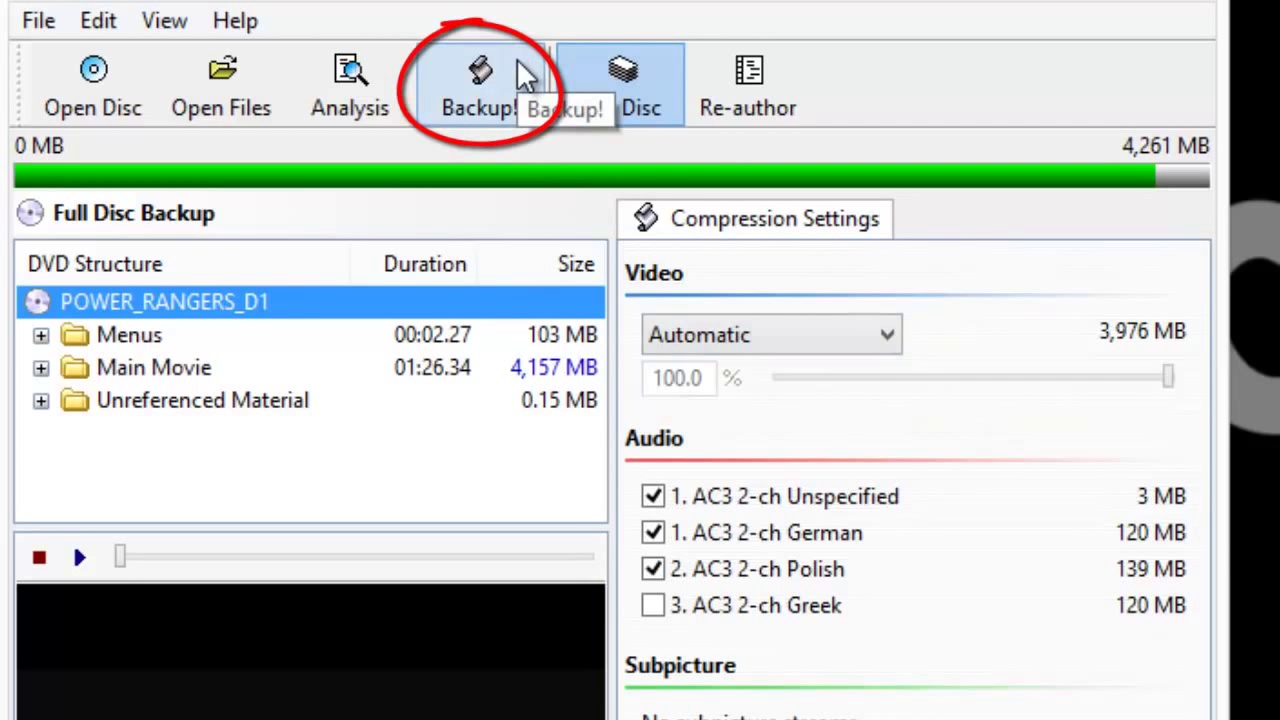Open the Compression Settings tab

point(755,219)
